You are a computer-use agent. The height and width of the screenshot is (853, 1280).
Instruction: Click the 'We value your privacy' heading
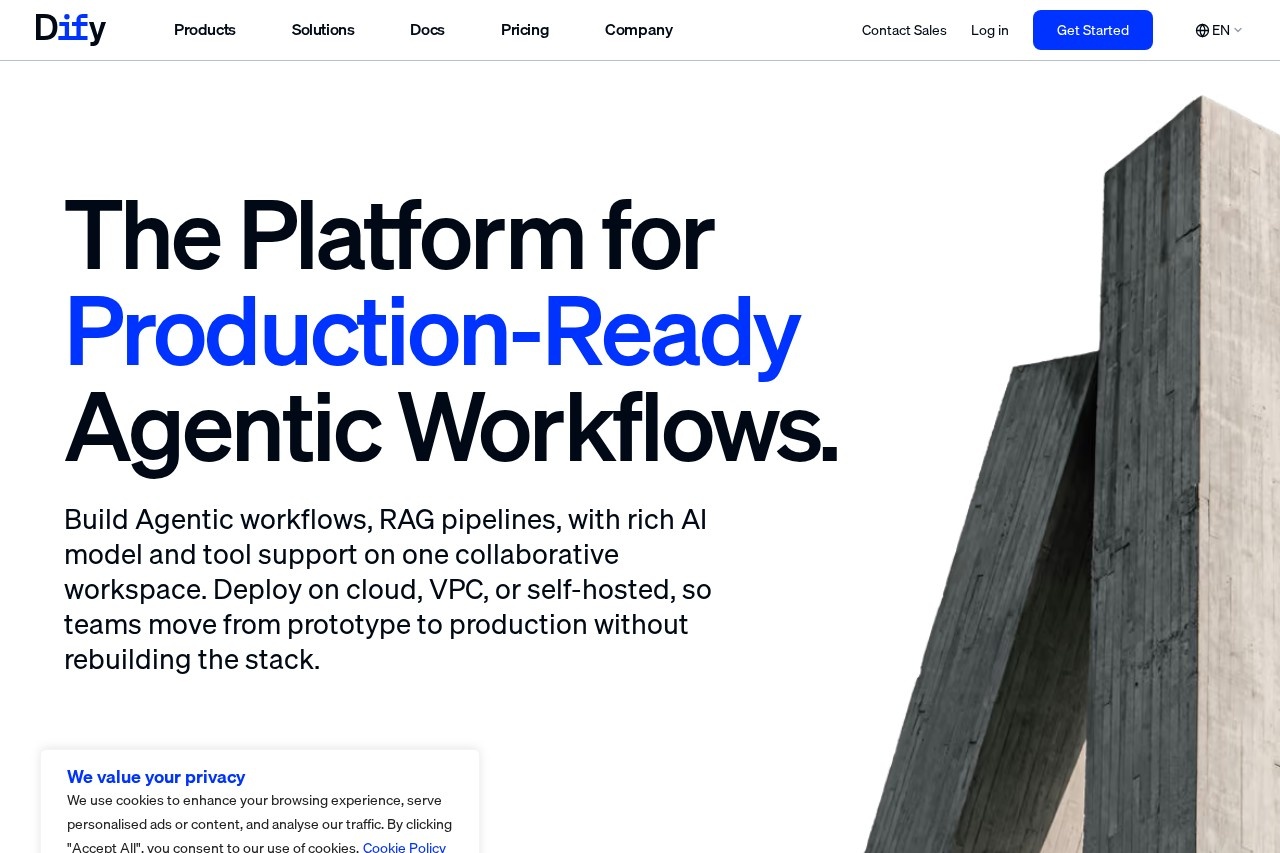tap(156, 777)
